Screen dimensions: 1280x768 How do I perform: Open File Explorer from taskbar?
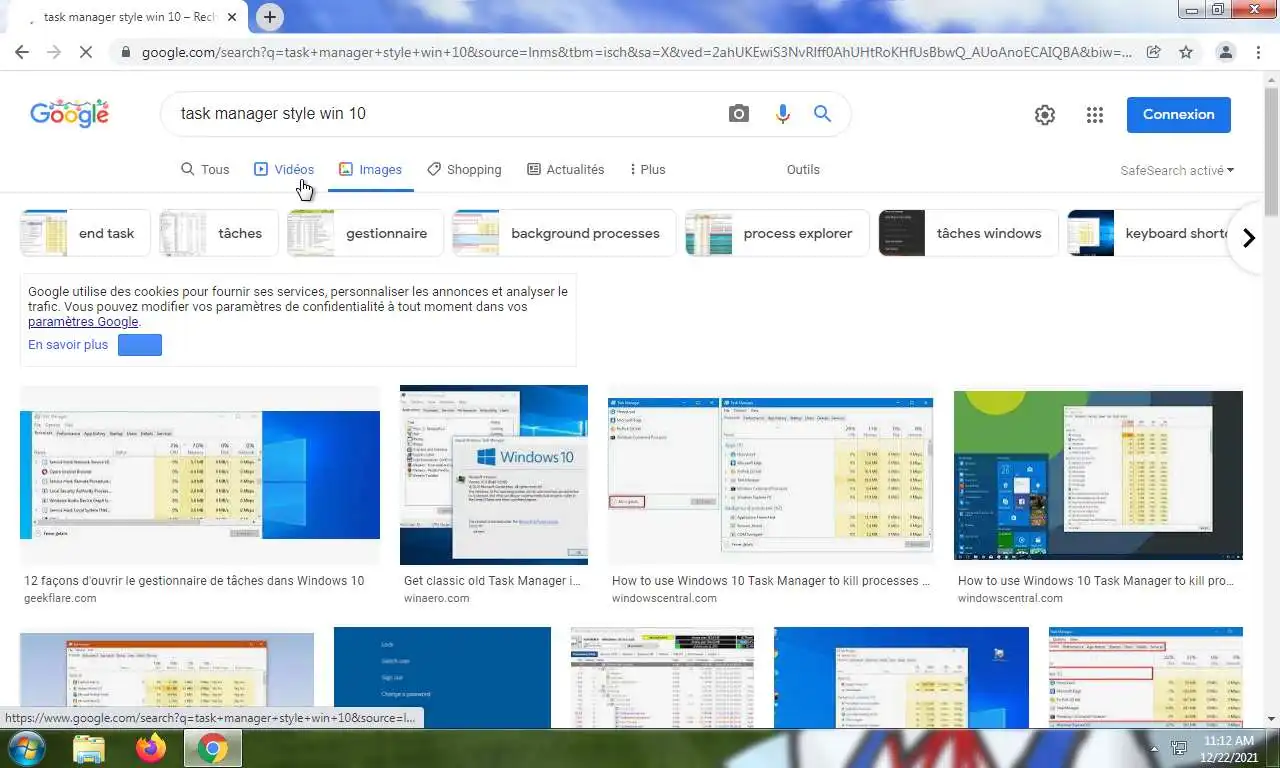(x=89, y=748)
